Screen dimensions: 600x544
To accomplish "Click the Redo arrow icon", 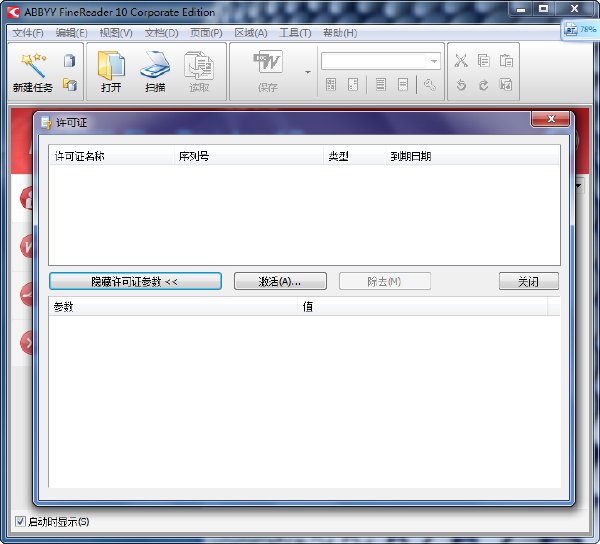I will pos(483,85).
